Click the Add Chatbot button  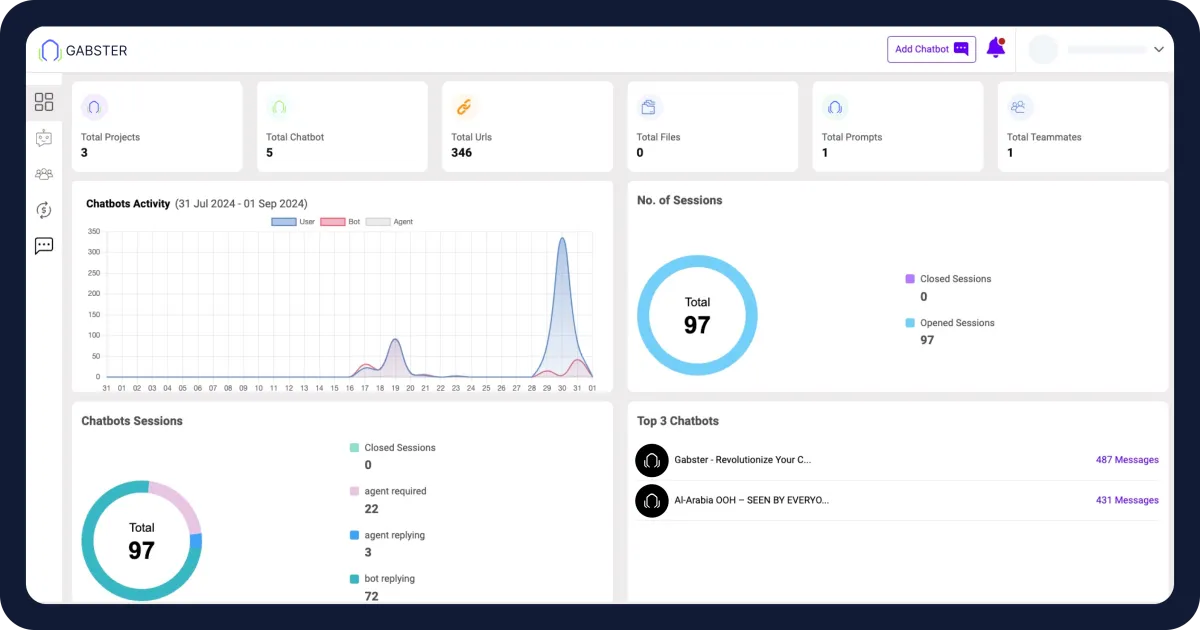[931, 49]
